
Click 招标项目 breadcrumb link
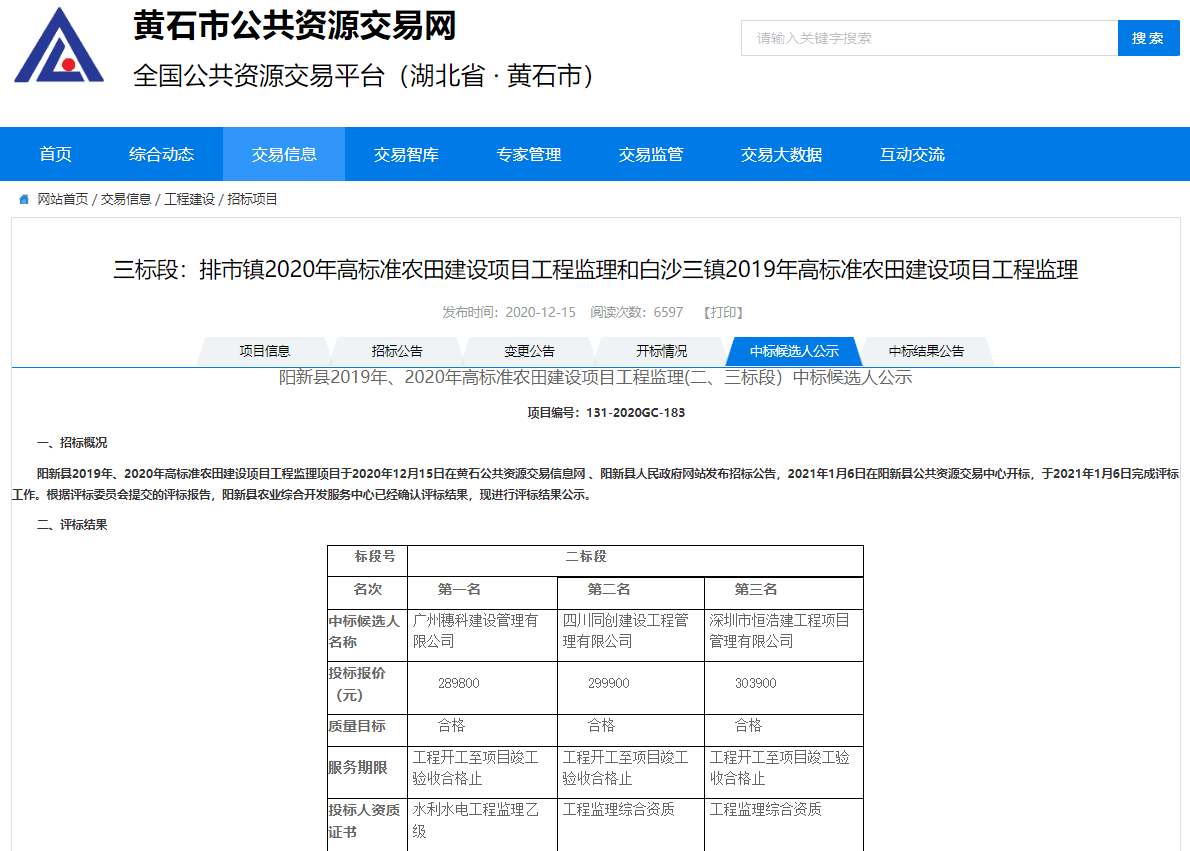(x=252, y=199)
